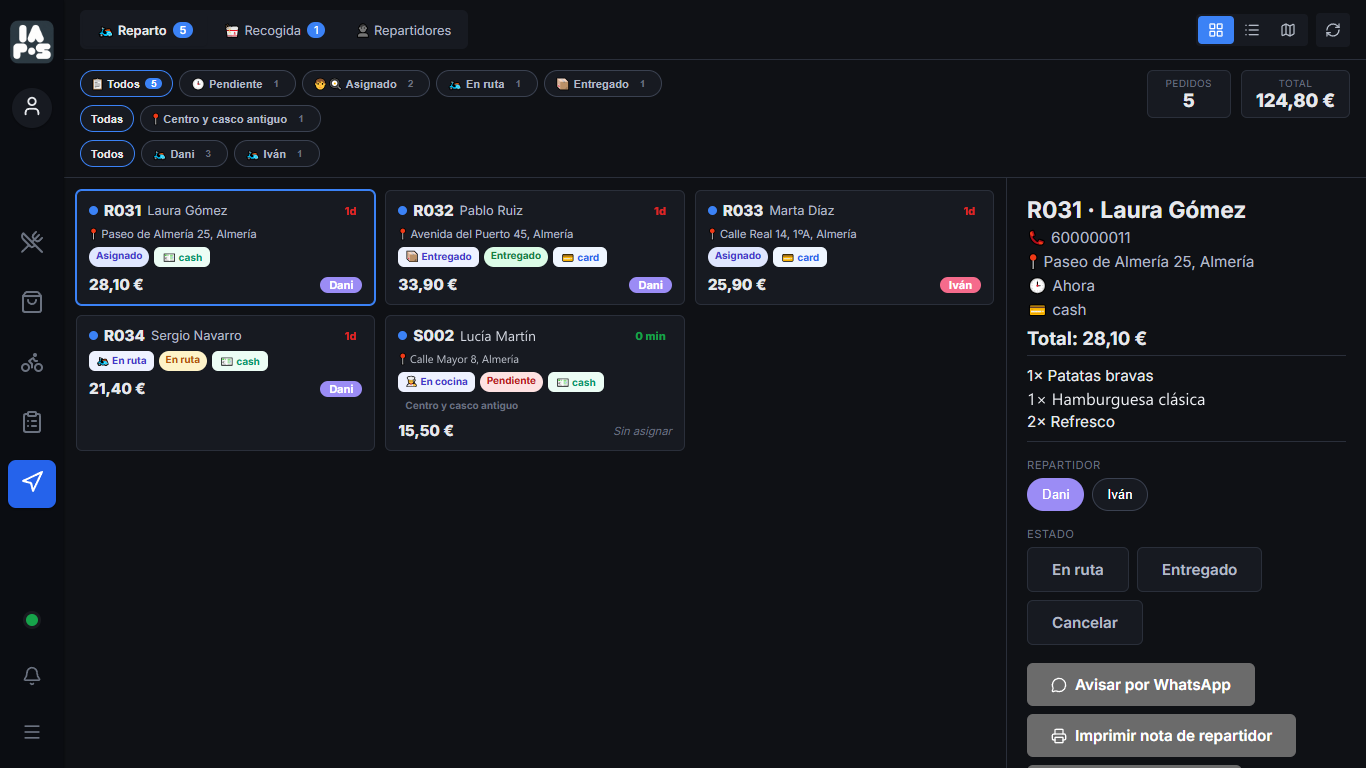
Task: Filter orders by Todos status
Action: pyautogui.click(x=126, y=84)
